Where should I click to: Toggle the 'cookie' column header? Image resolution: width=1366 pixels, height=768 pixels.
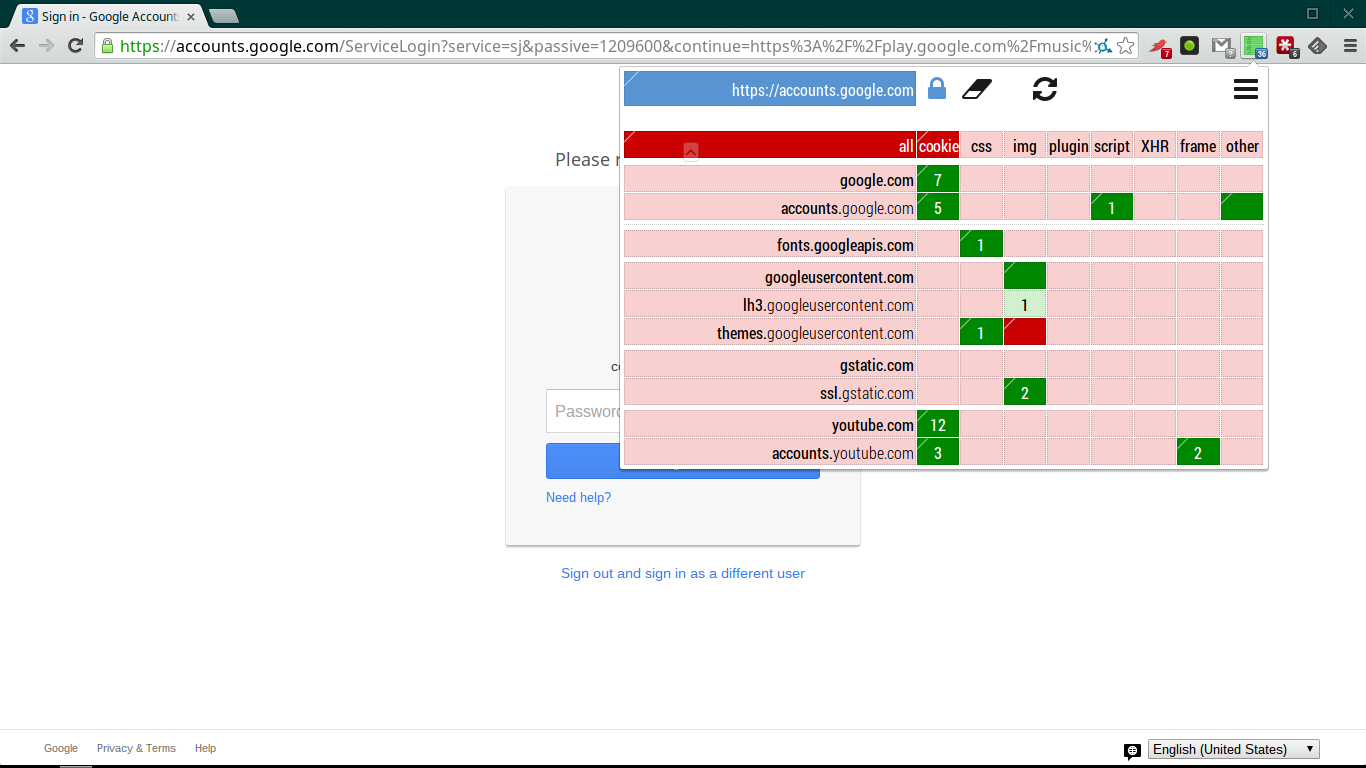point(938,145)
